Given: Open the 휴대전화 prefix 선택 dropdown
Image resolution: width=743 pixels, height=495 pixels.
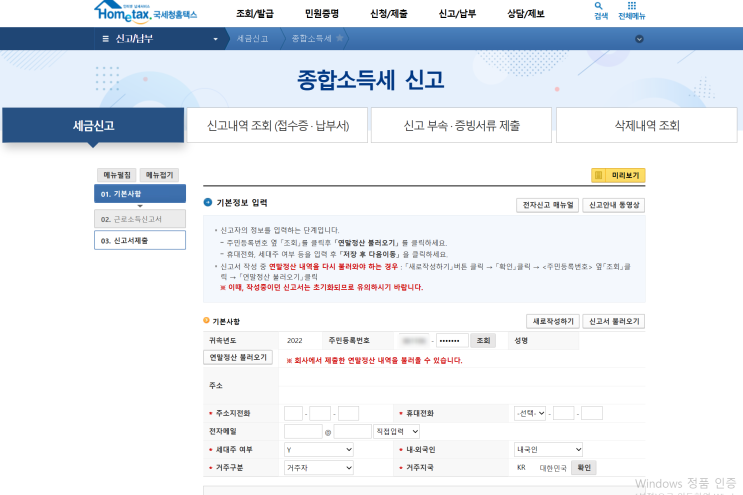Looking at the screenshot, I should coord(530,414).
